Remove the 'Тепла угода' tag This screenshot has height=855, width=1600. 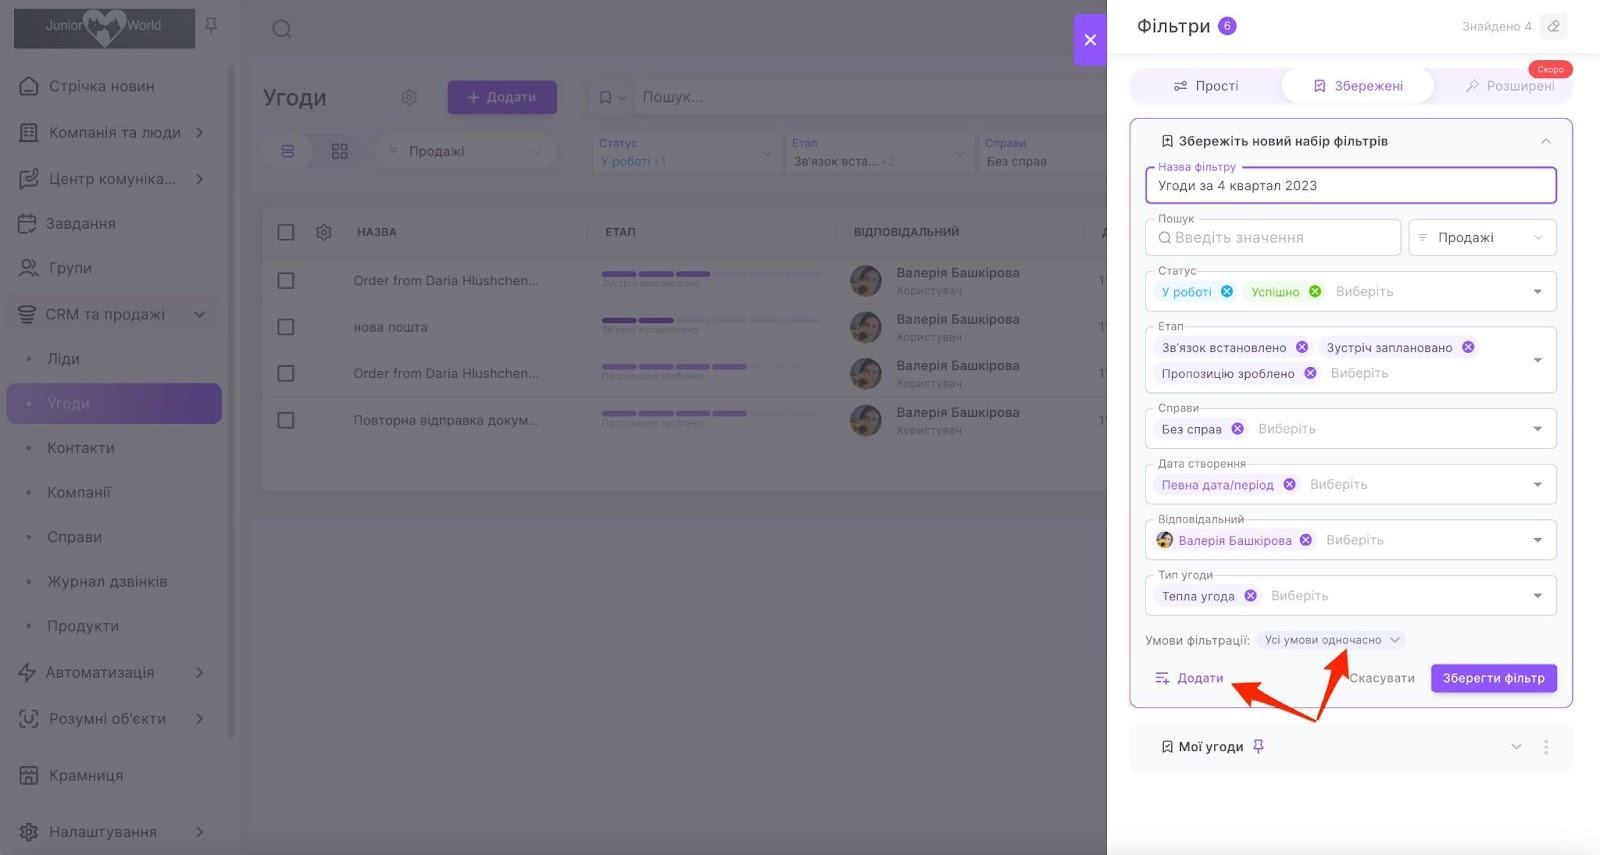1250,596
